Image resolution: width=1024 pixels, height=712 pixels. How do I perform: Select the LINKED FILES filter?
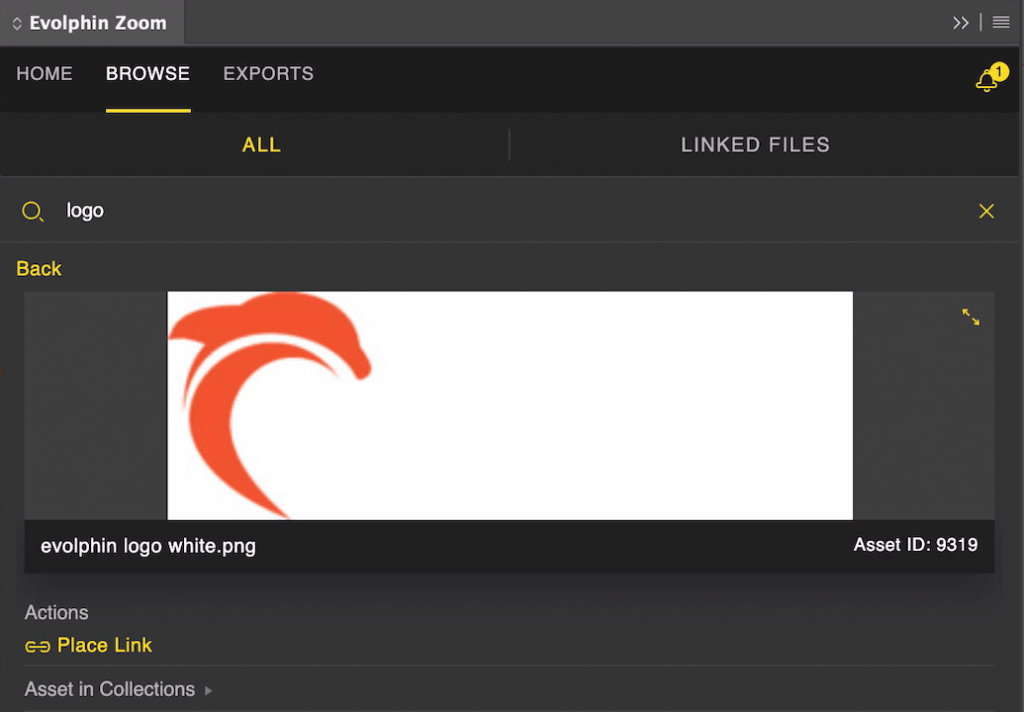coord(755,144)
